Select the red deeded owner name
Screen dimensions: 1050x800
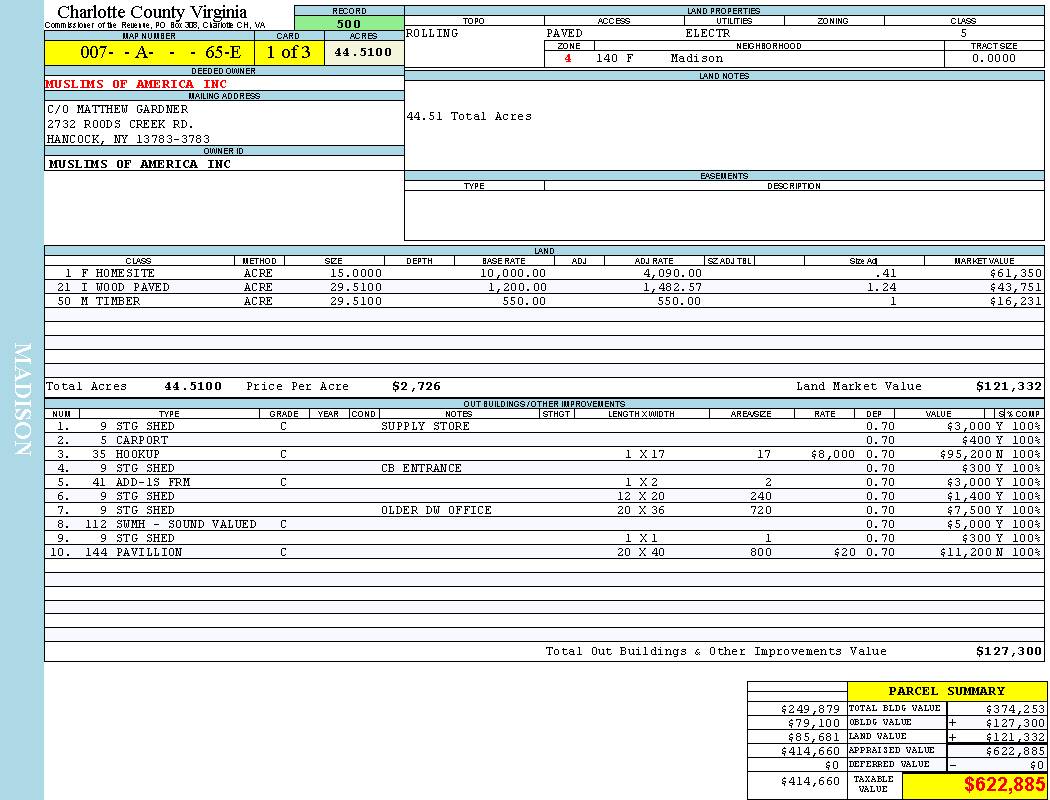[x=138, y=84]
